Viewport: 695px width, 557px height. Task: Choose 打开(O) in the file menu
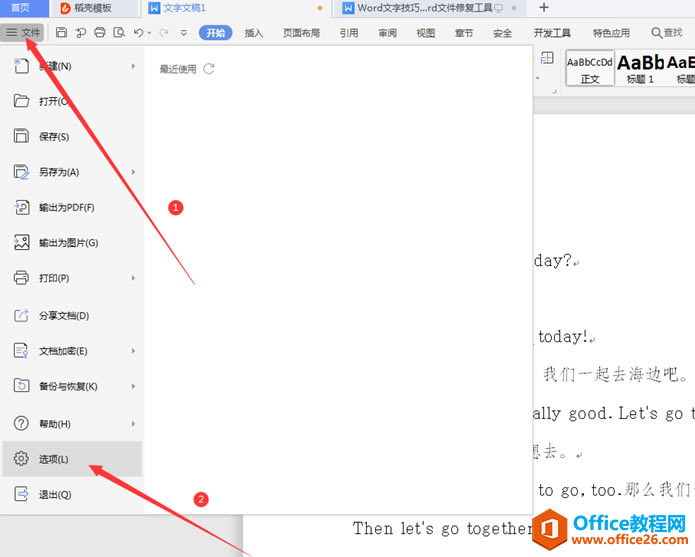click(72, 101)
